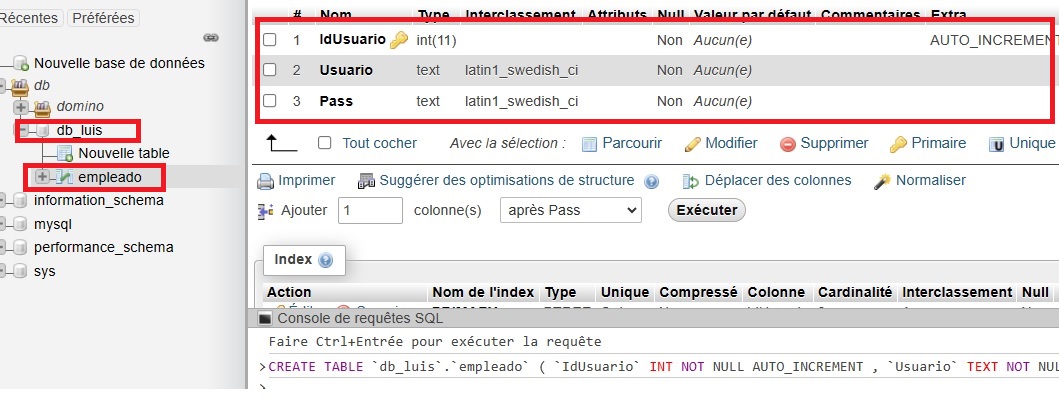This screenshot has height=399, width=1059.
Task: Check the Usuario row checkbox
Action: pos(269,70)
